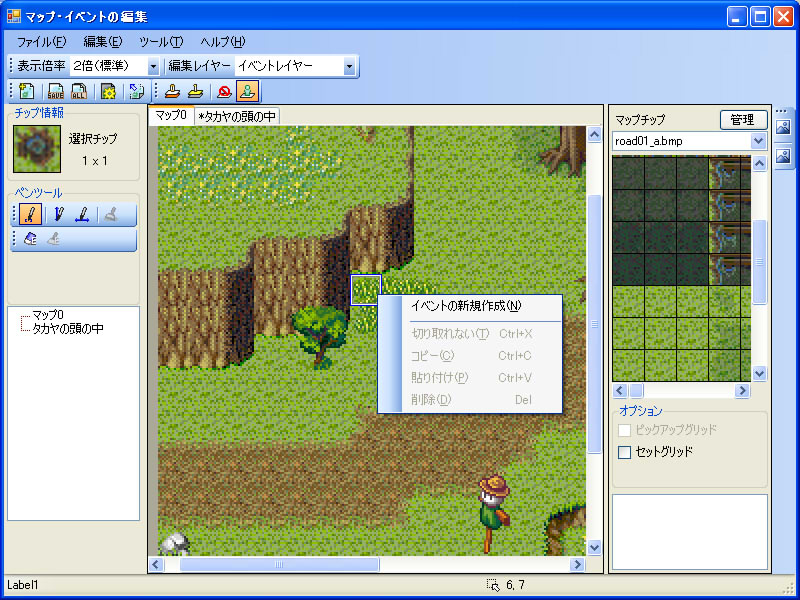Click the selected event tile on map
Image resolution: width=800 pixels, height=600 pixels.
click(x=366, y=290)
